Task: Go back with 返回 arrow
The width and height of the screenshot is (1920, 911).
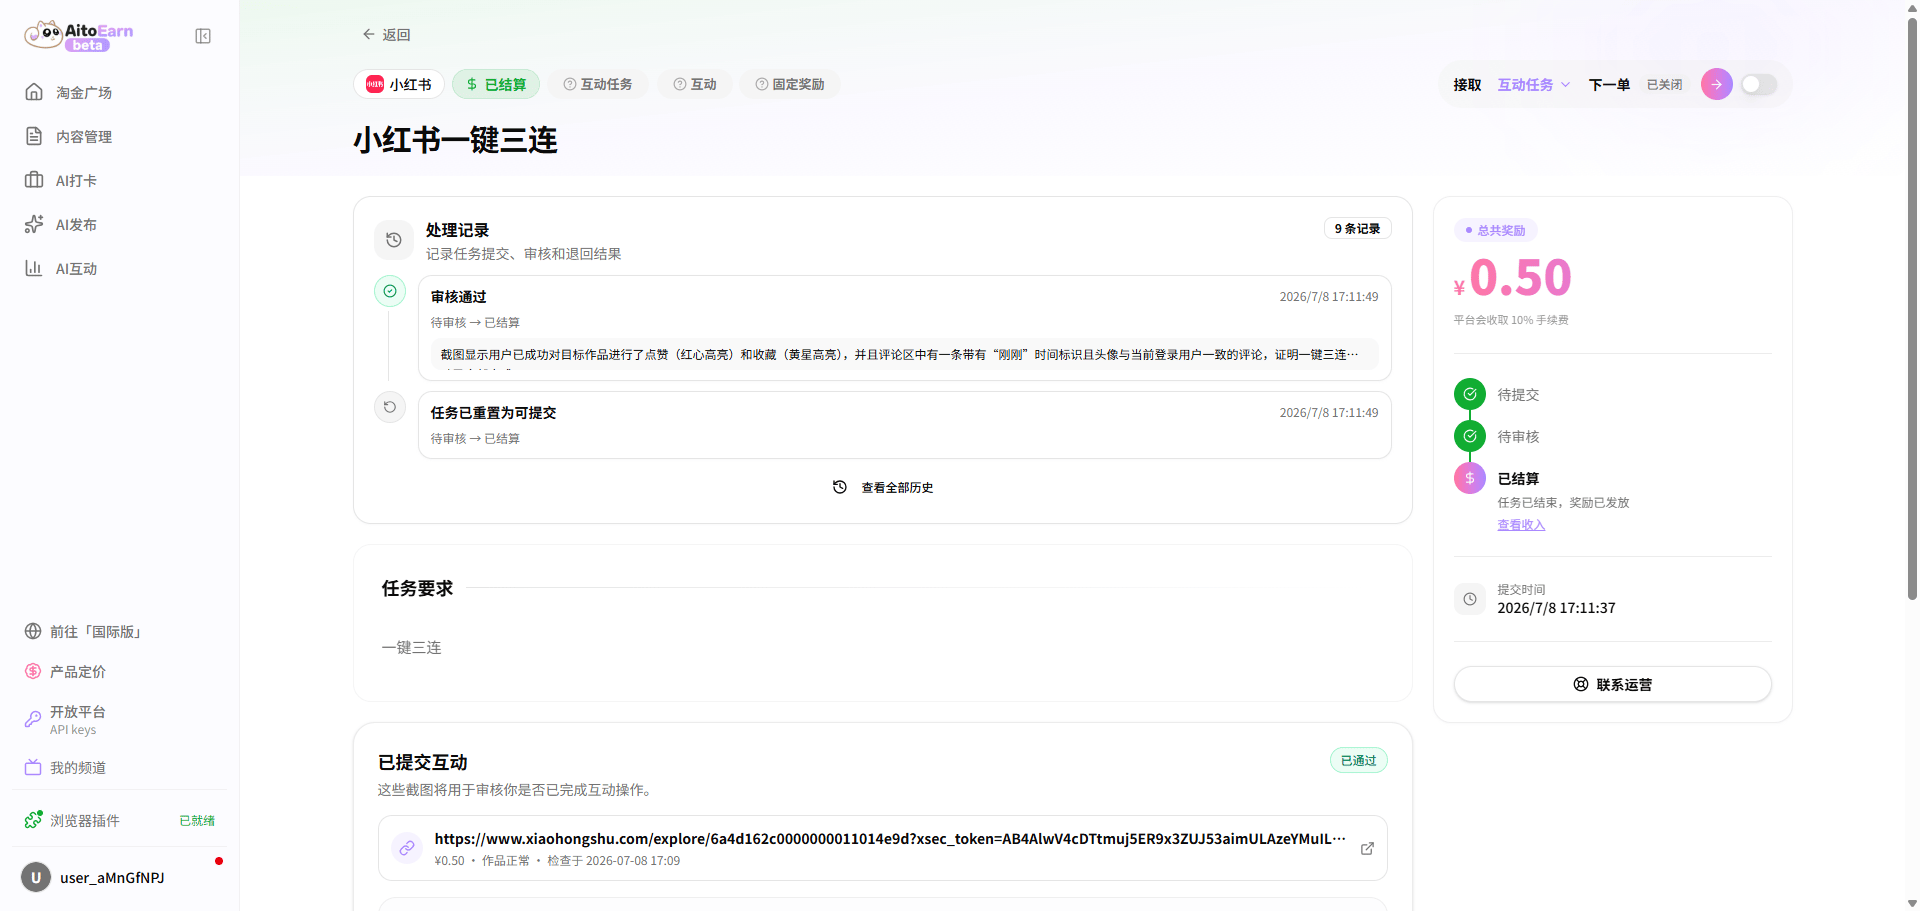Action: coord(386,34)
